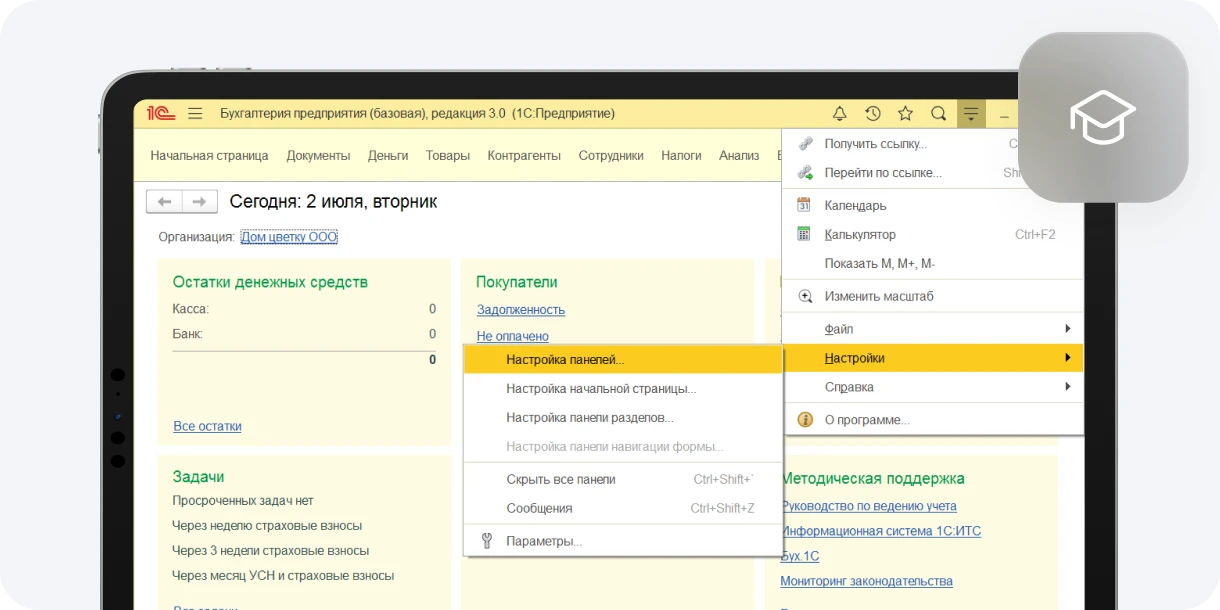Open the history clock icon

coord(873,114)
